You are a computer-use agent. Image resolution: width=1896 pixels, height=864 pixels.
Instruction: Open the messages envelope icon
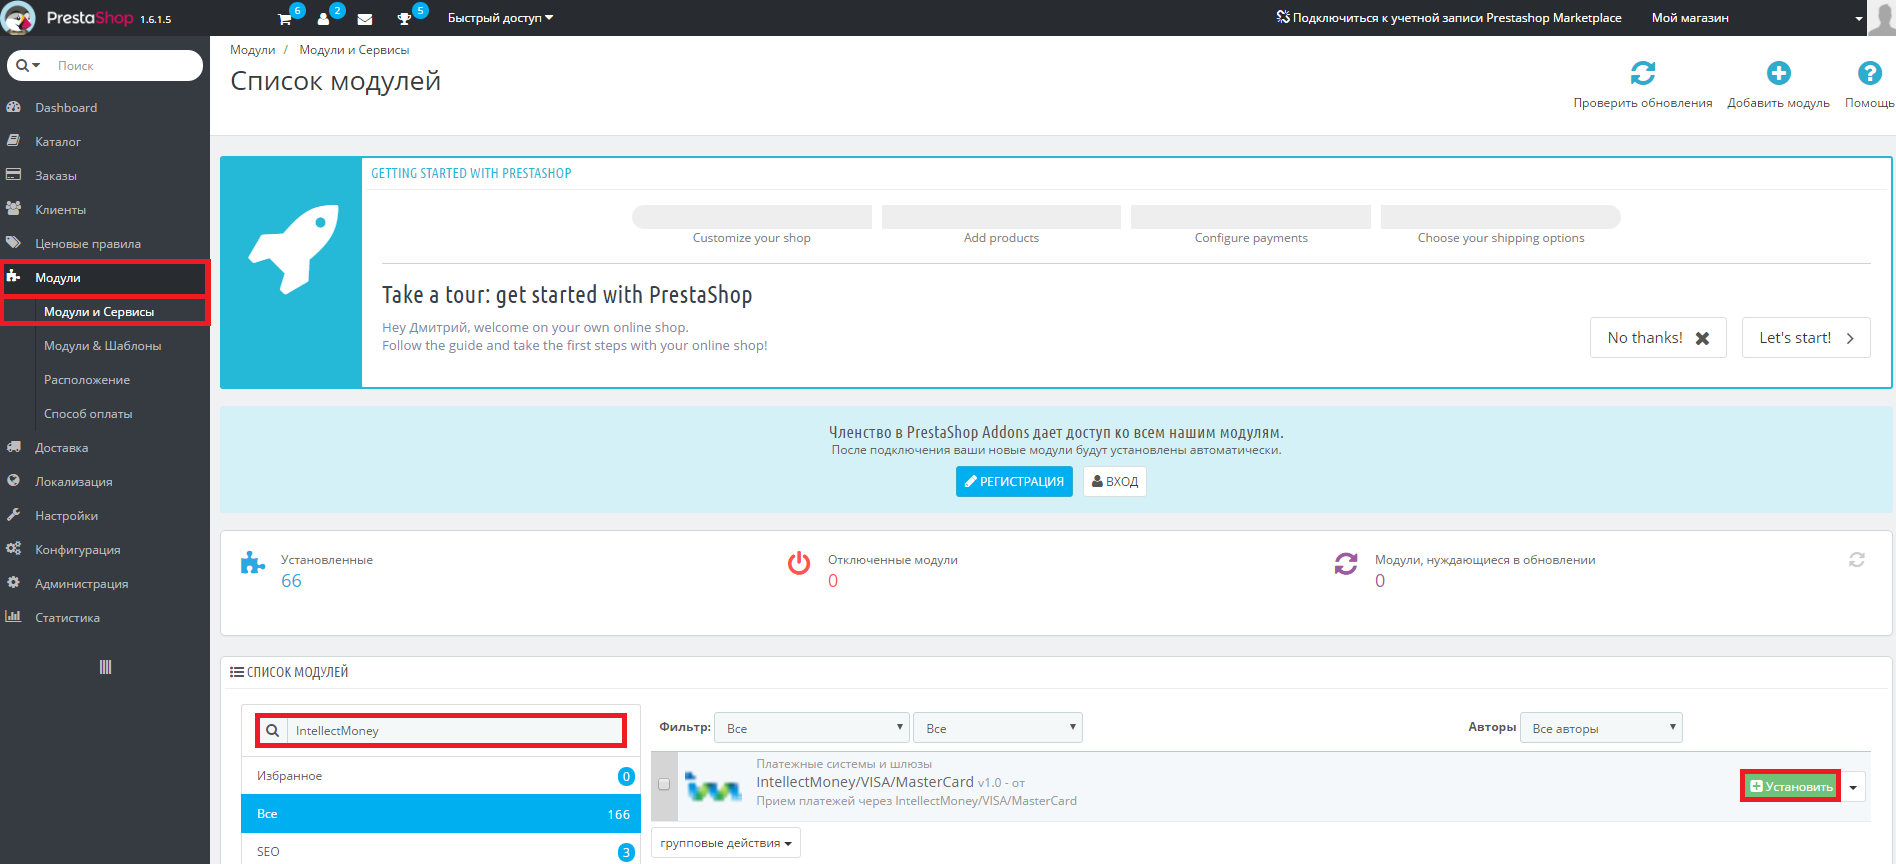365,19
